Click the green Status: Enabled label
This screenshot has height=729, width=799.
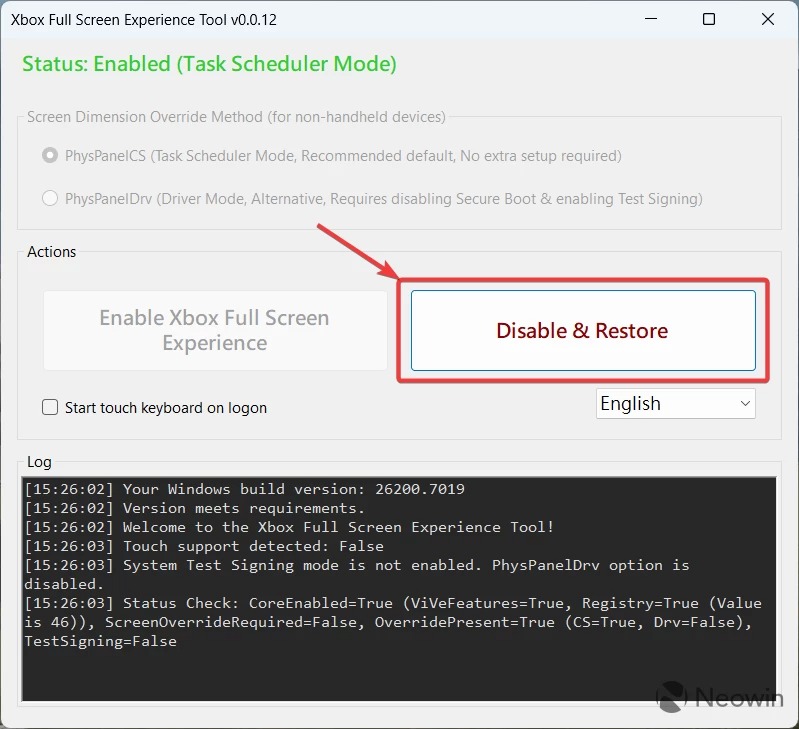tap(209, 64)
